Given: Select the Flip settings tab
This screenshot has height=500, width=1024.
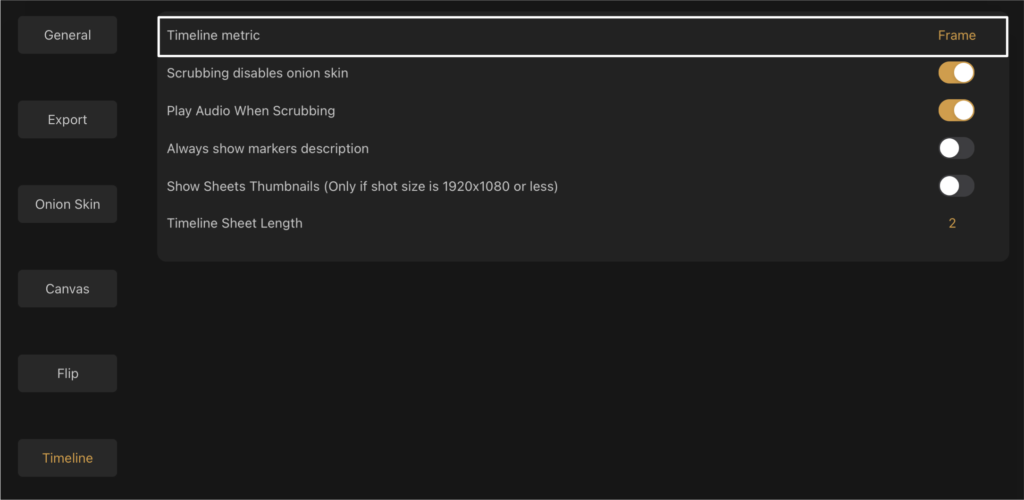Looking at the screenshot, I should tap(67, 373).
